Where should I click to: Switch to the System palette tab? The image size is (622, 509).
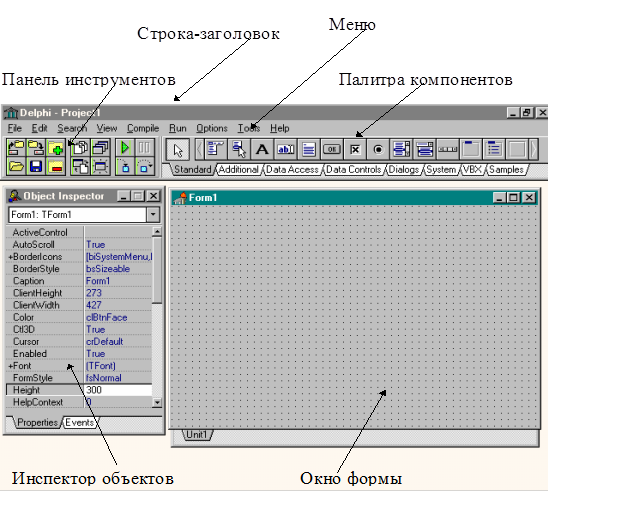441,170
